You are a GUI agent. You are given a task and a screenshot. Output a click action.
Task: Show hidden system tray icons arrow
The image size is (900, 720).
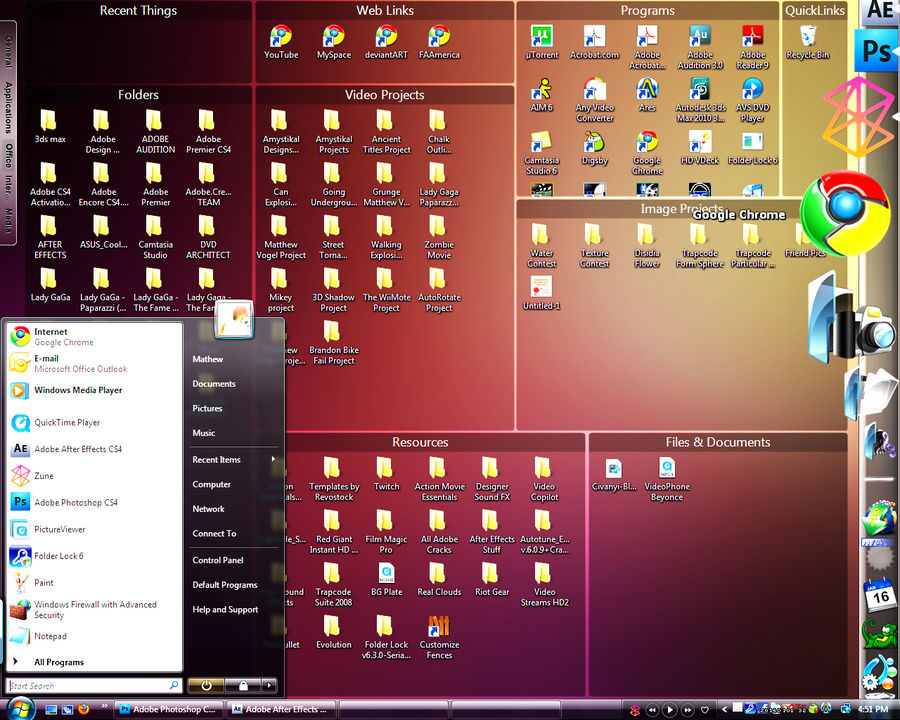(724, 710)
